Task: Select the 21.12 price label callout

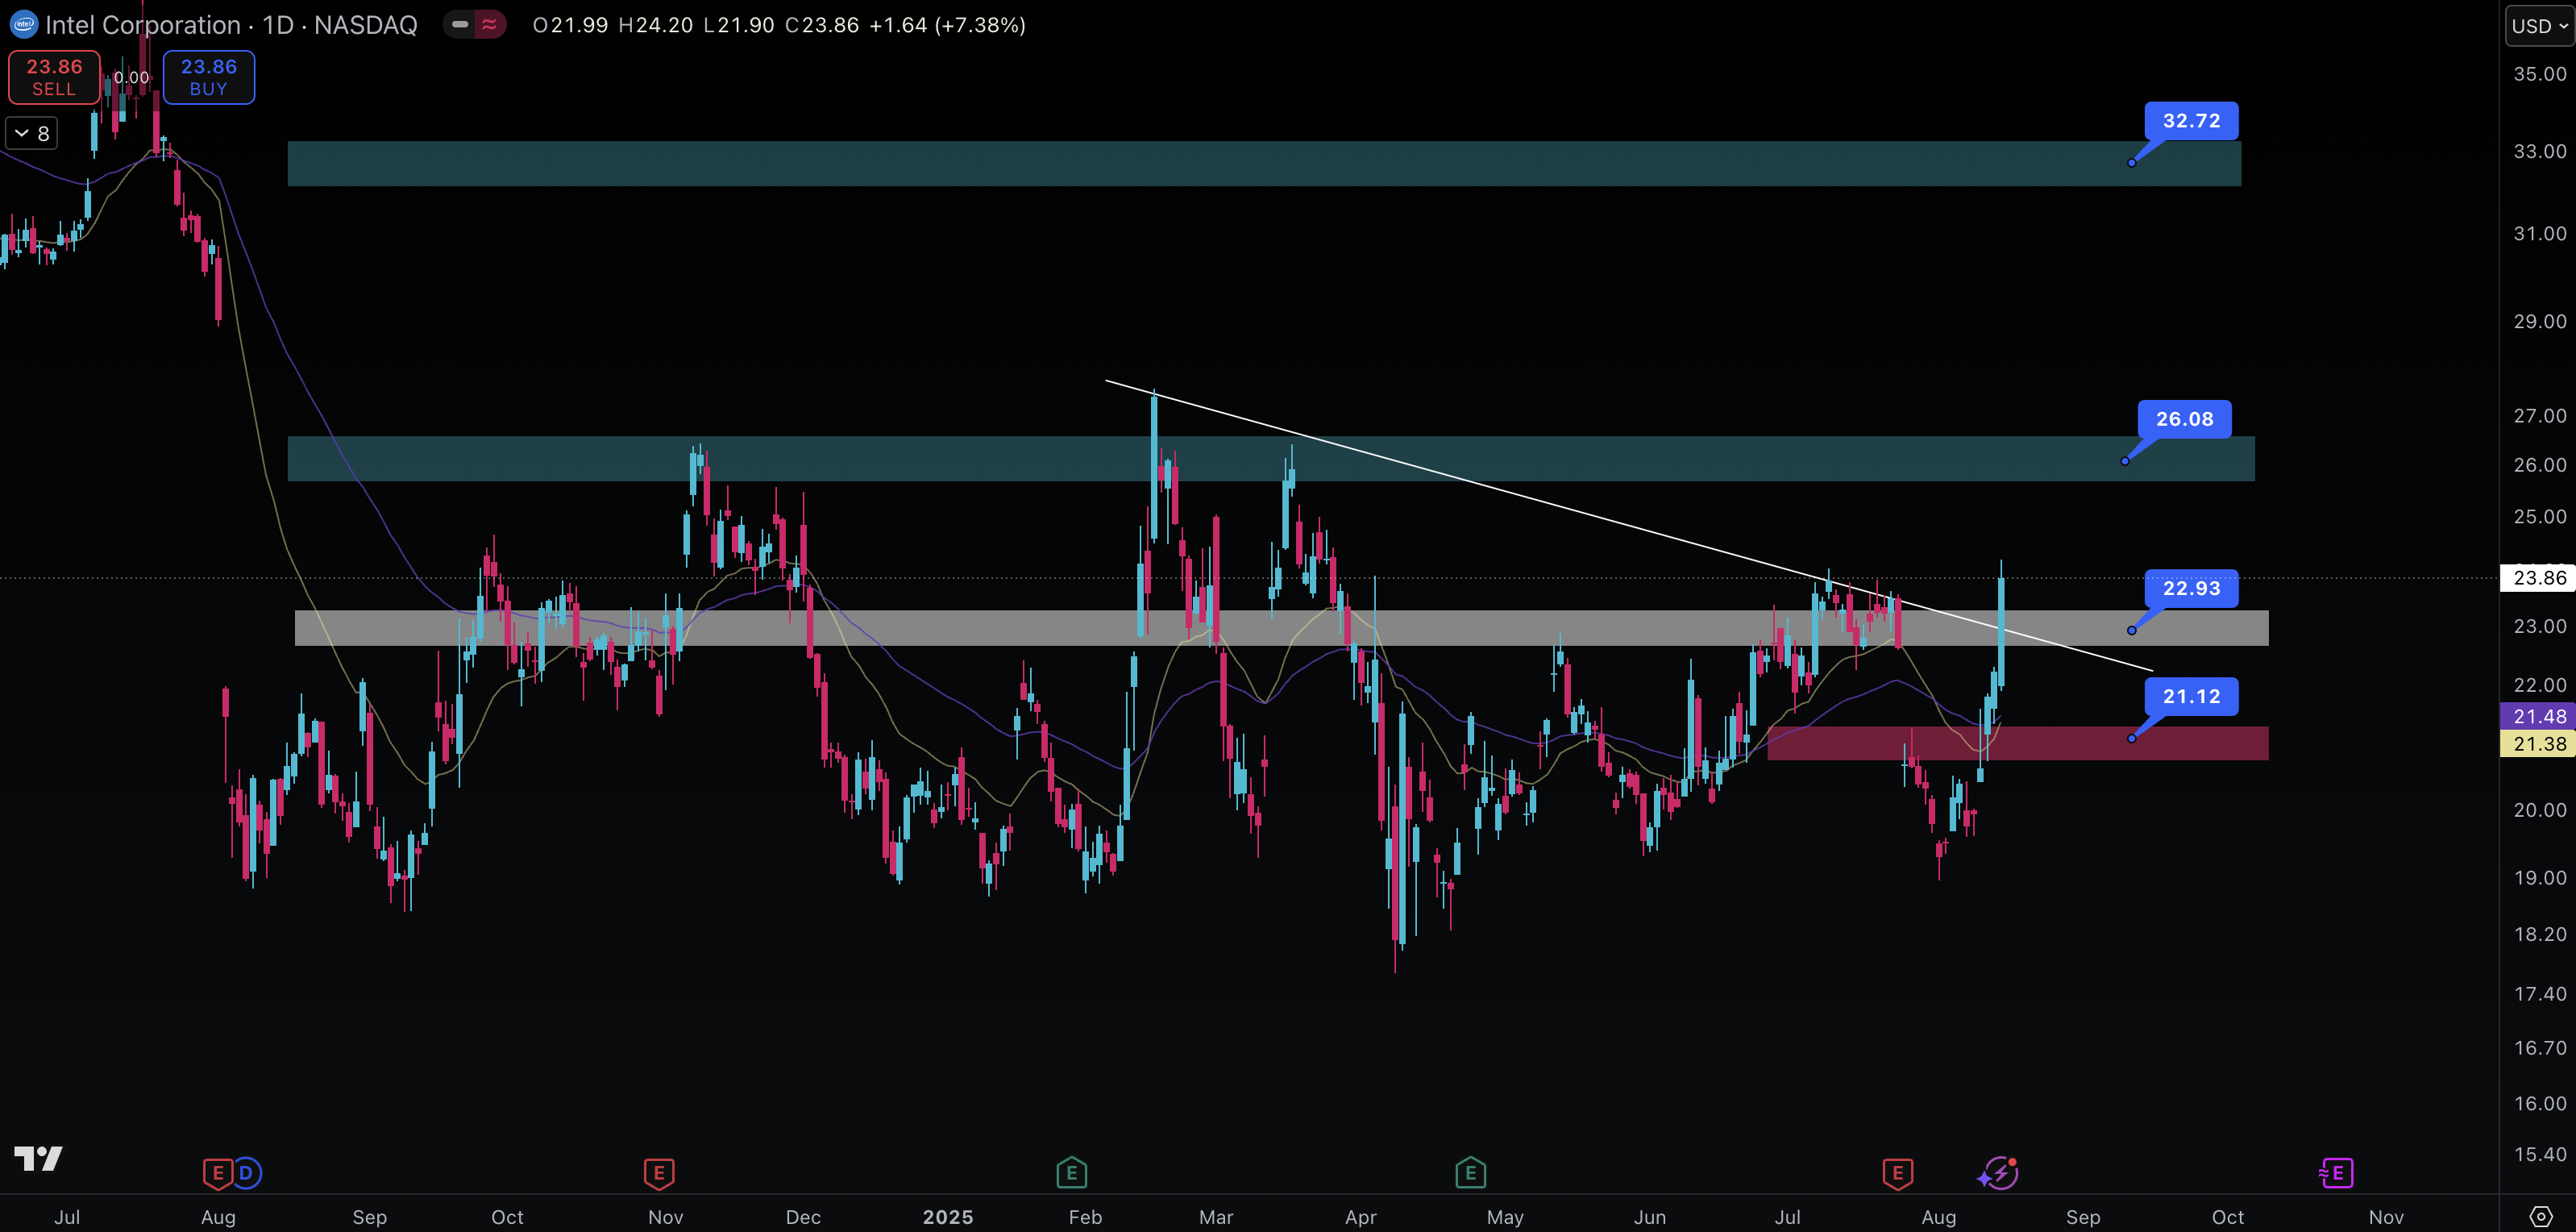Action: [x=2191, y=696]
